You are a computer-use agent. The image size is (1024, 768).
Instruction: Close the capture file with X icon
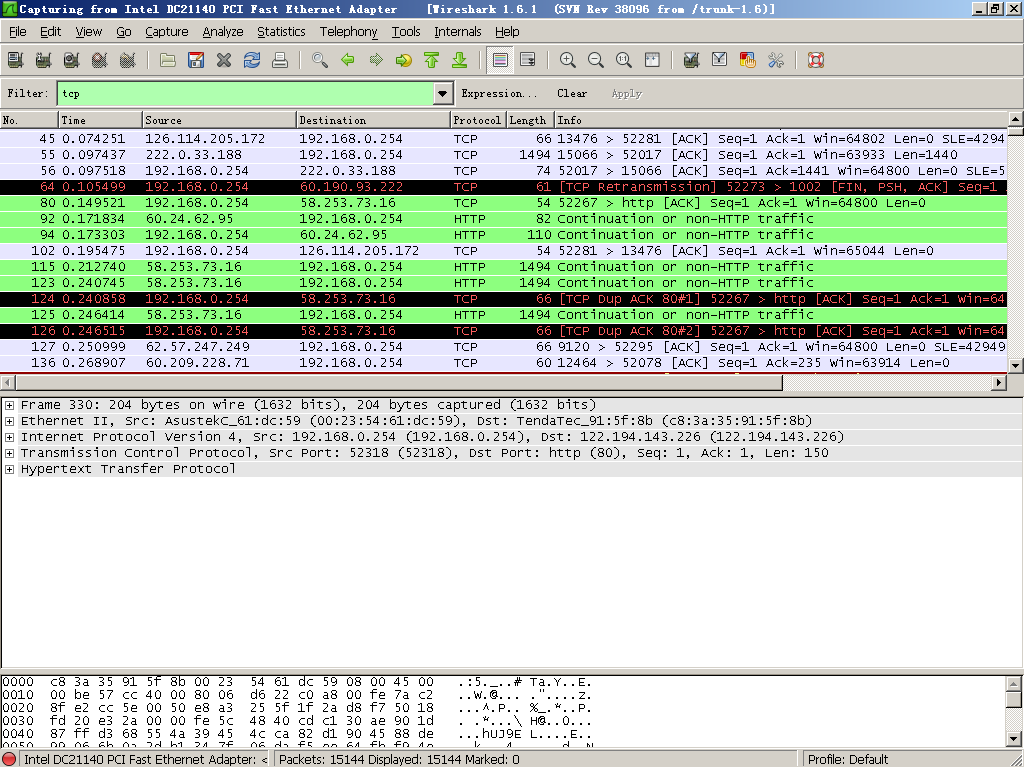pos(224,60)
